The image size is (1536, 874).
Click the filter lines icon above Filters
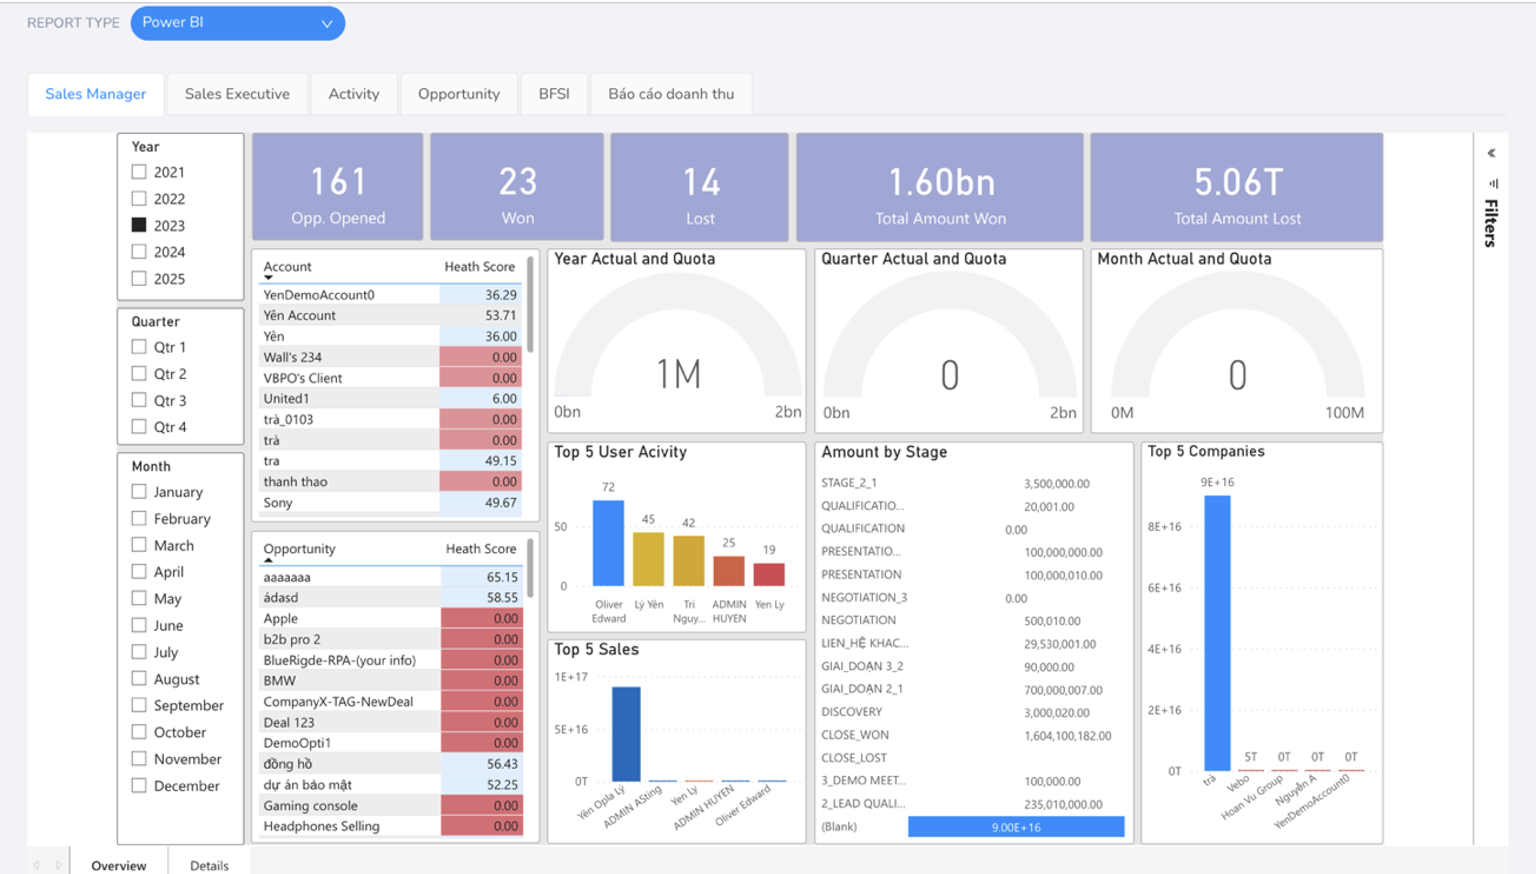(1493, 183)
